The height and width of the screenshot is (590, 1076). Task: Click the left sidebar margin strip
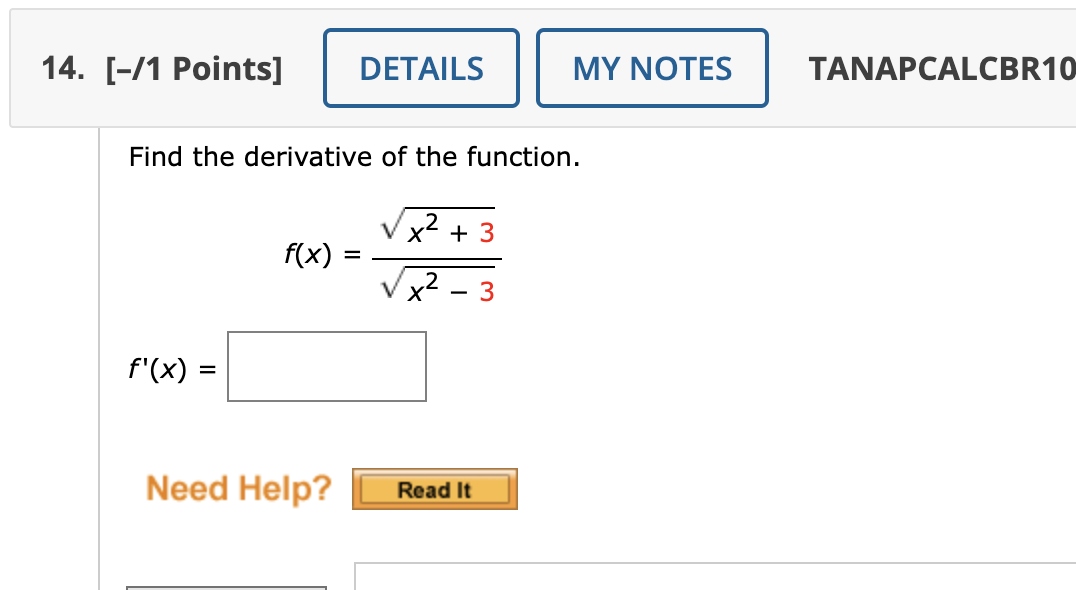click(50, 350)
